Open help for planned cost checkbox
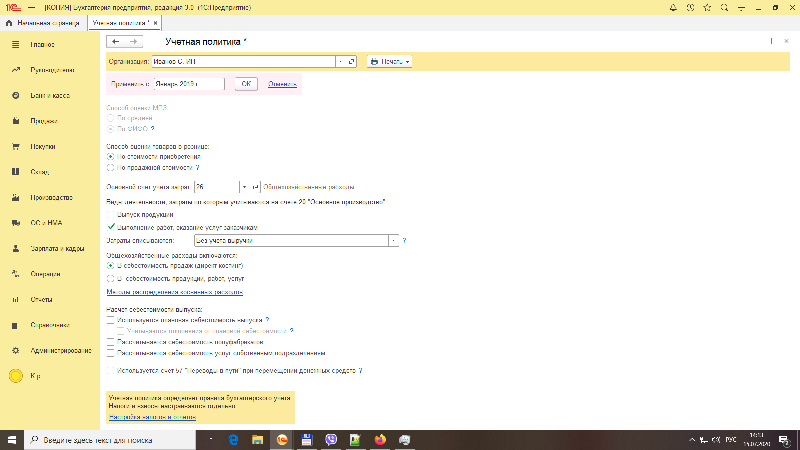 [x=267, y=320]
